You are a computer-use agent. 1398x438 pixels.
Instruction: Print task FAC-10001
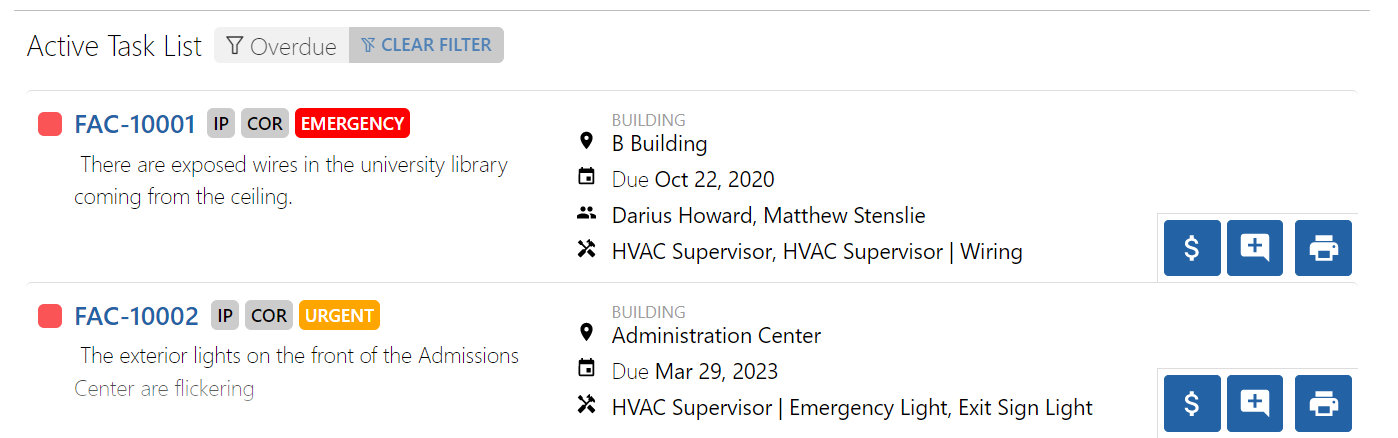pyautogui.click(x=1323, y=248)
